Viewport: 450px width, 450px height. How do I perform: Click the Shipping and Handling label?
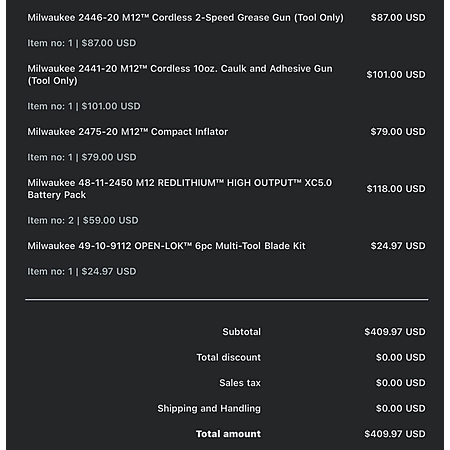coord(209,409)
